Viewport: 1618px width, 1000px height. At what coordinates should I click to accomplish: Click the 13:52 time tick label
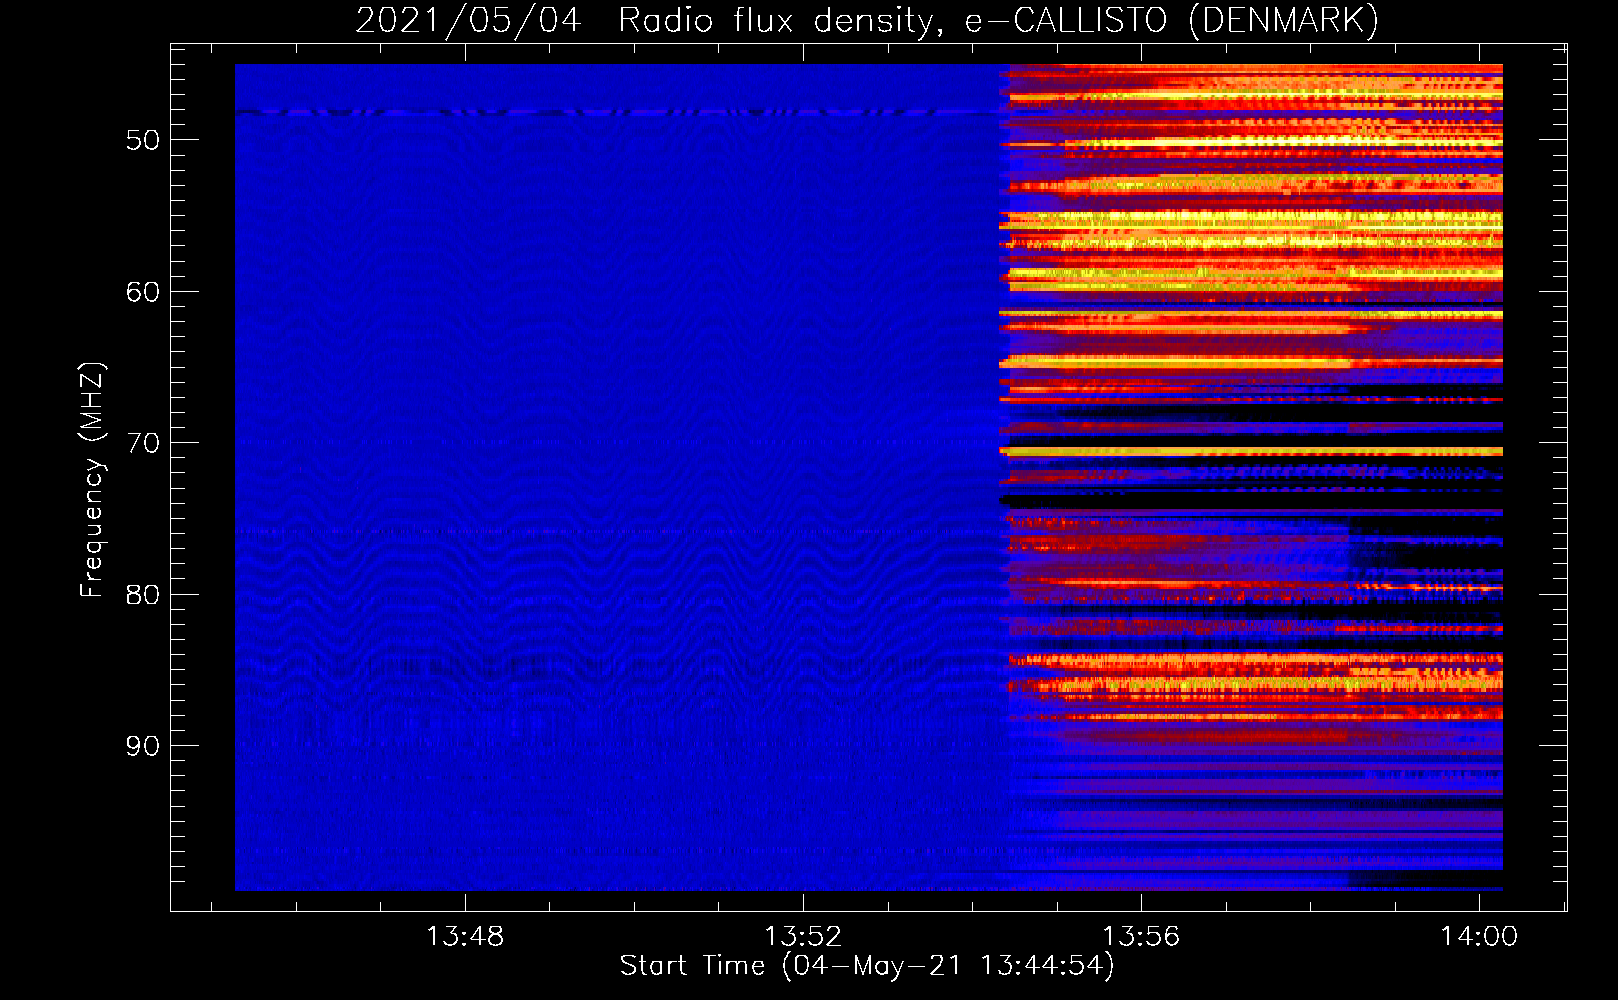803,937
